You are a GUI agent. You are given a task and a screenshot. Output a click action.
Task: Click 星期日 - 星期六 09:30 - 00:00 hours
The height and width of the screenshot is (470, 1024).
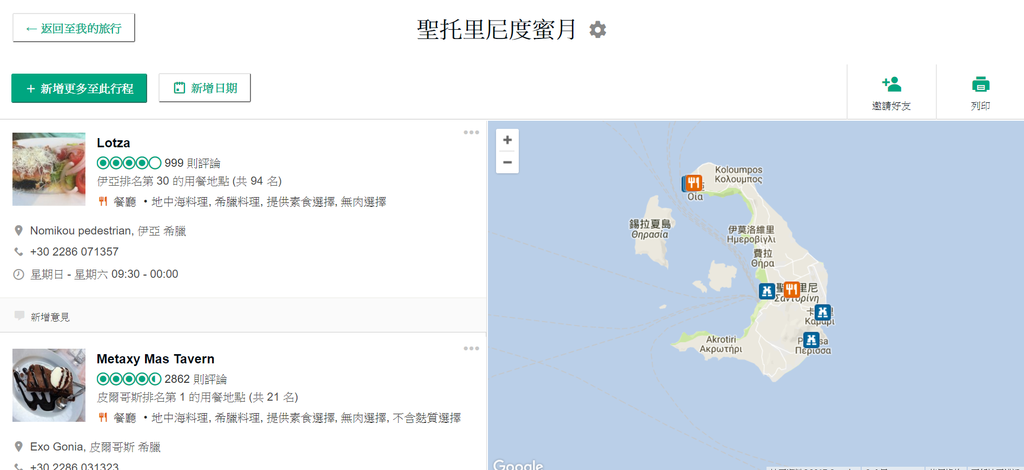104,274
